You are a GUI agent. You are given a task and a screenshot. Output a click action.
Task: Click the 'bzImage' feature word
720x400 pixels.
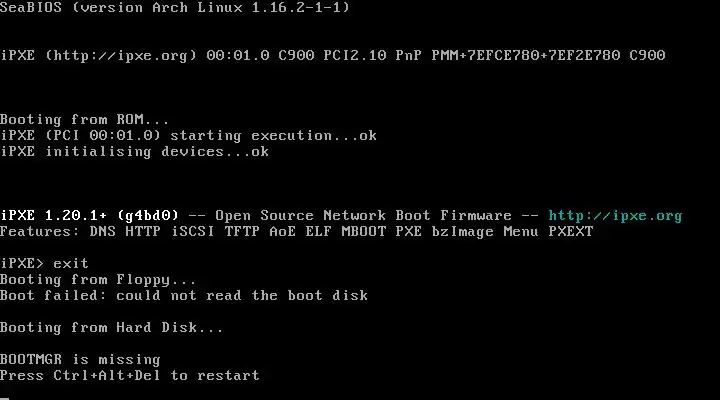pyautogui.click(x=463, y=232)
